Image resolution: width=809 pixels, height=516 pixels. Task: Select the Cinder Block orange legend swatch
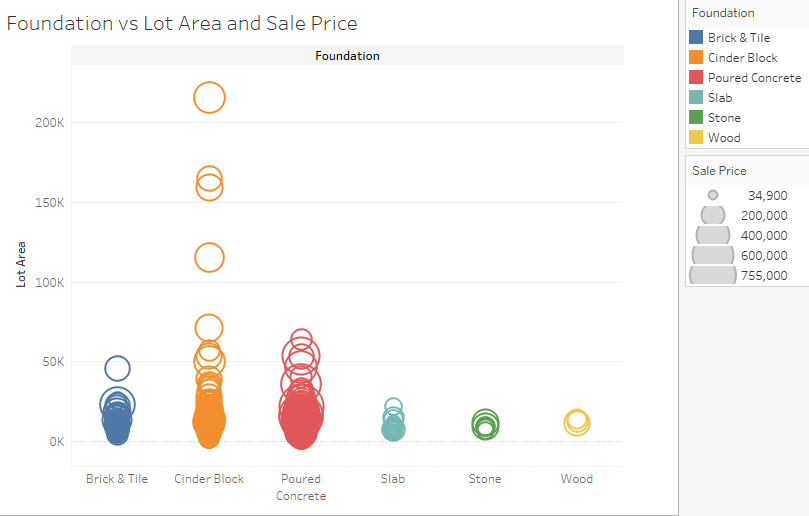695,57
